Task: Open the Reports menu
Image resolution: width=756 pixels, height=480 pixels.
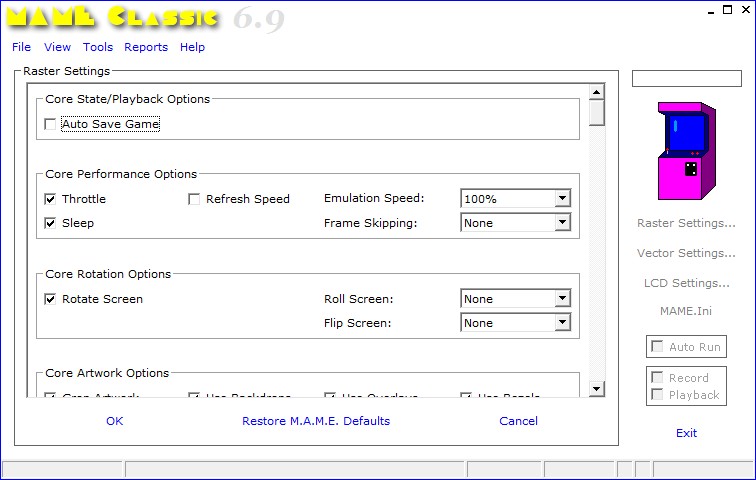Action: 146,47
